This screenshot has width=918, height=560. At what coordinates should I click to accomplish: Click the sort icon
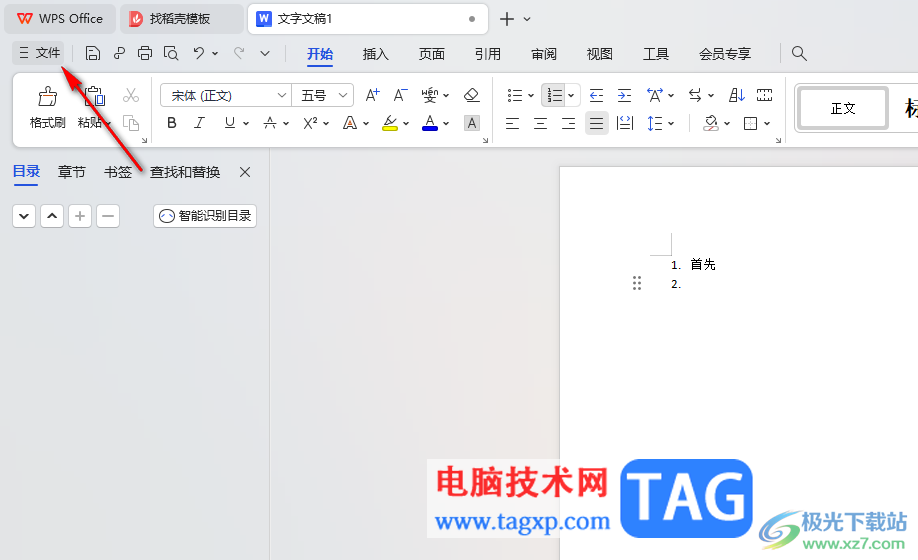[737, 95]
